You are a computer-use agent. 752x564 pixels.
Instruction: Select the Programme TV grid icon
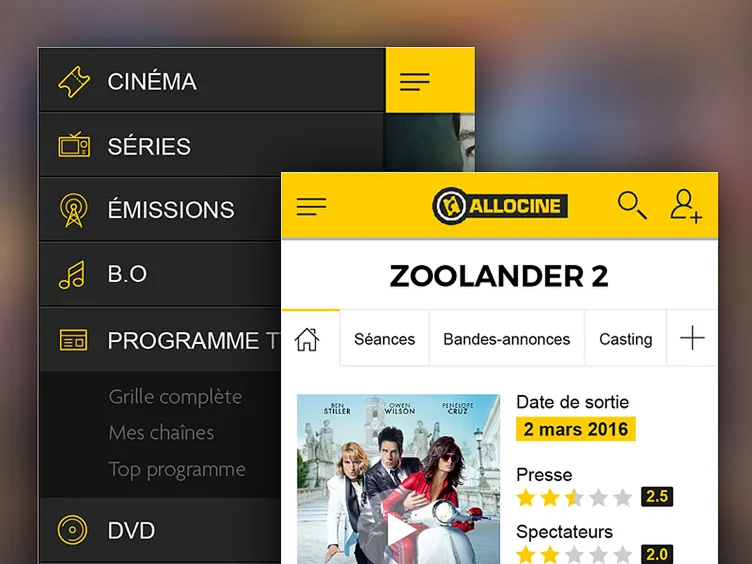pos(73,340)
